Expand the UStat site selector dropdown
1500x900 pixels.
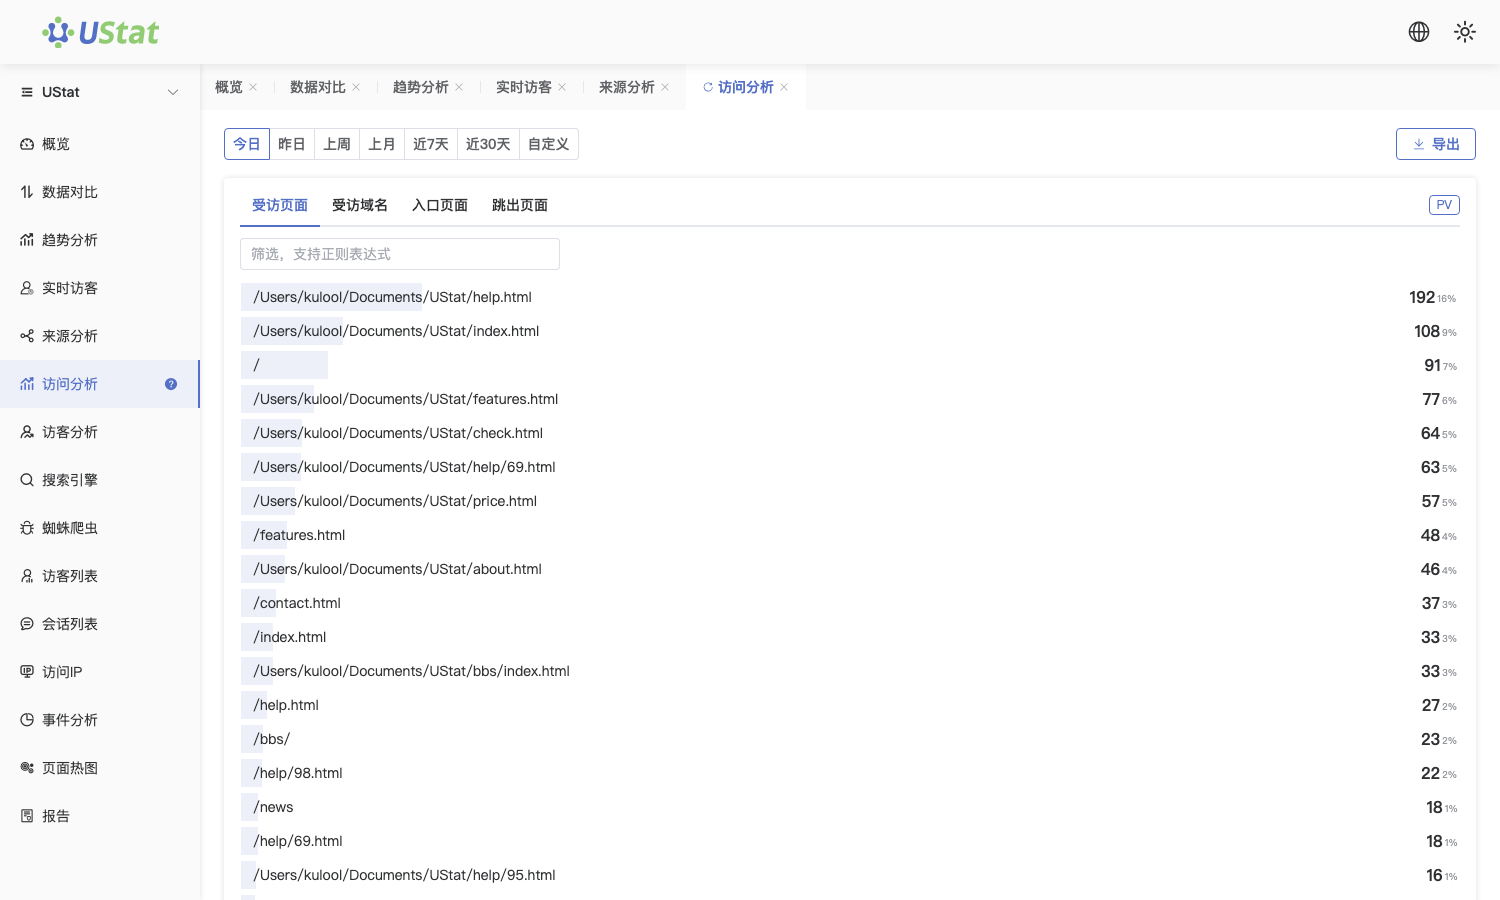tap(173, 92)
